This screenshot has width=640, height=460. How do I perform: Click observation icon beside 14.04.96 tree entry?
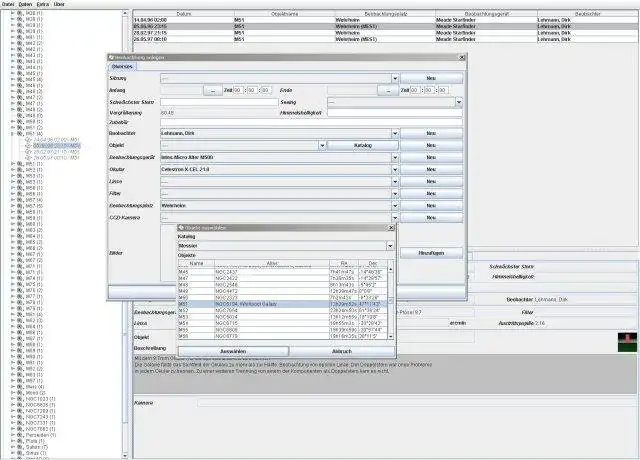(x=28, y=140)
